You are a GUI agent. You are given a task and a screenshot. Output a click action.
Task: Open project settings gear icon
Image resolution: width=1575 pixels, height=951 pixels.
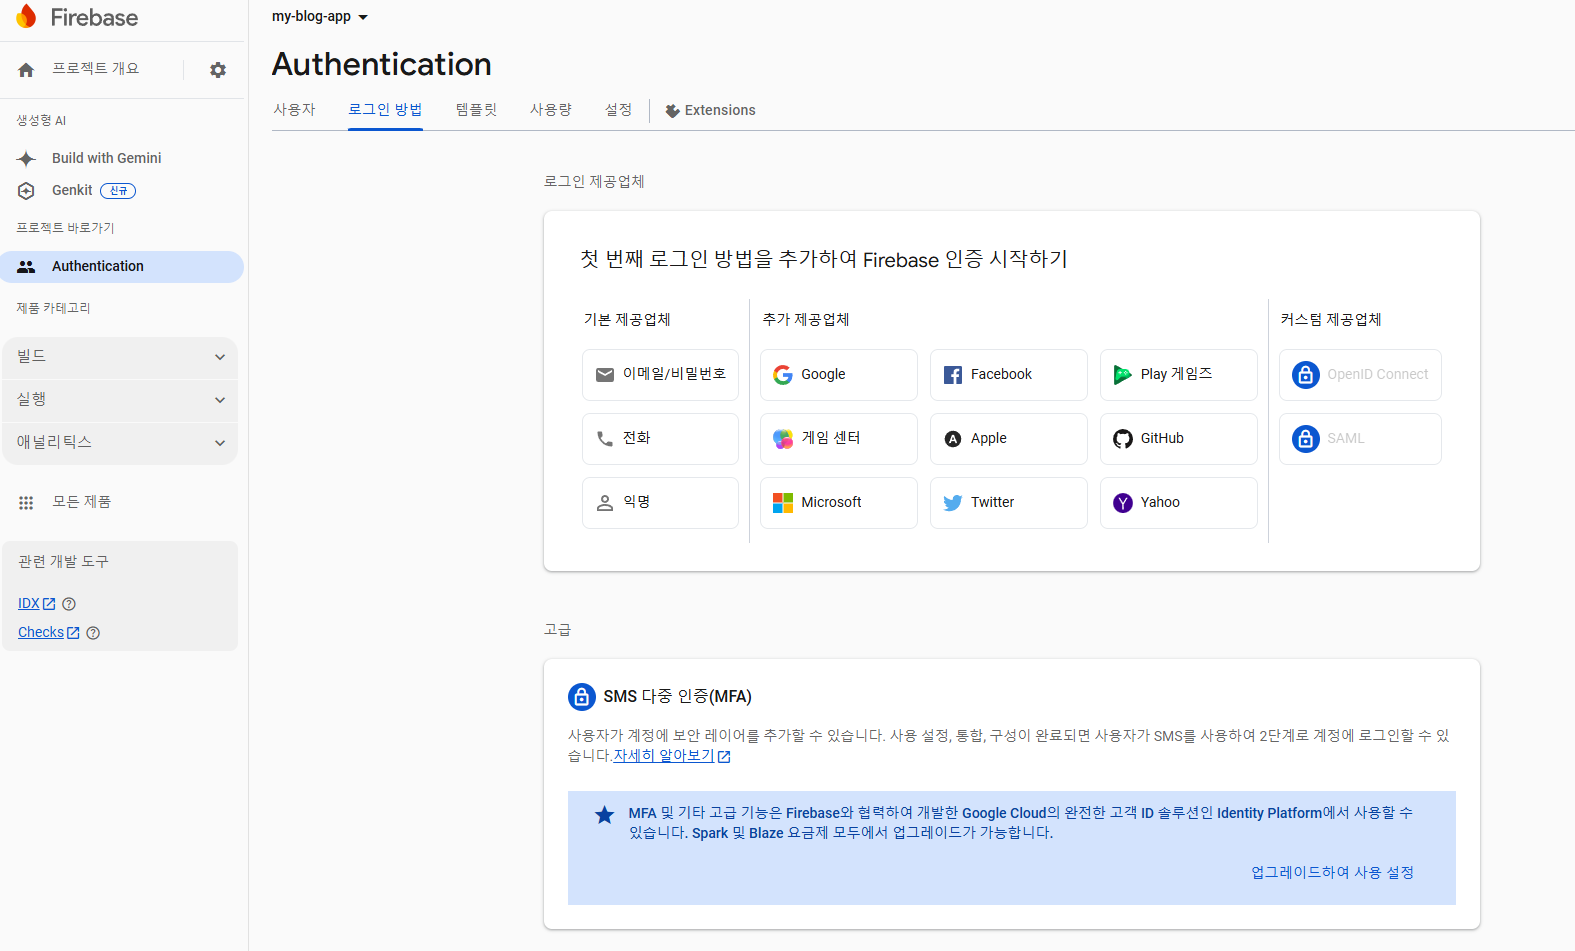coord(218,70)
